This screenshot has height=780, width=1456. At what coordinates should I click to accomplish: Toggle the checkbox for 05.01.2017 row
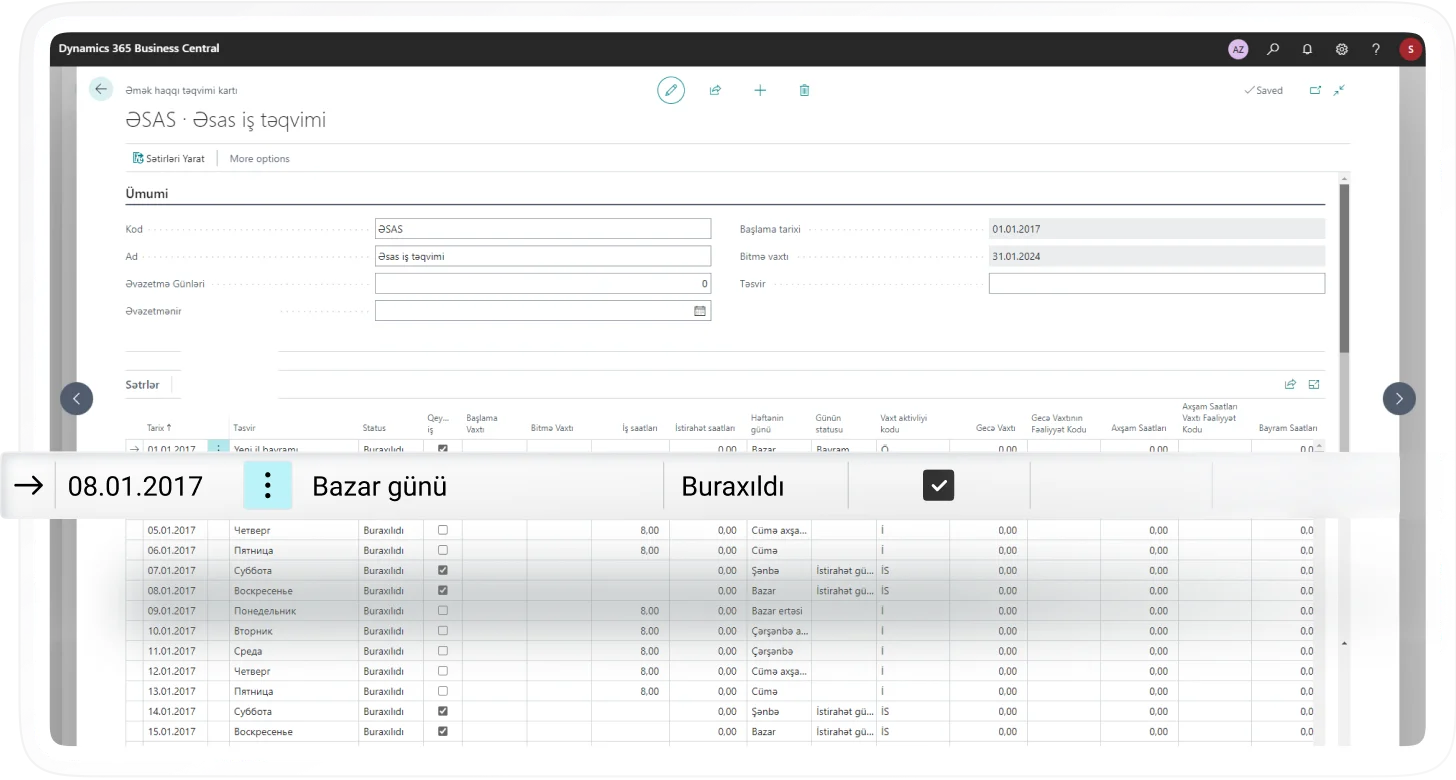(443, 530)
